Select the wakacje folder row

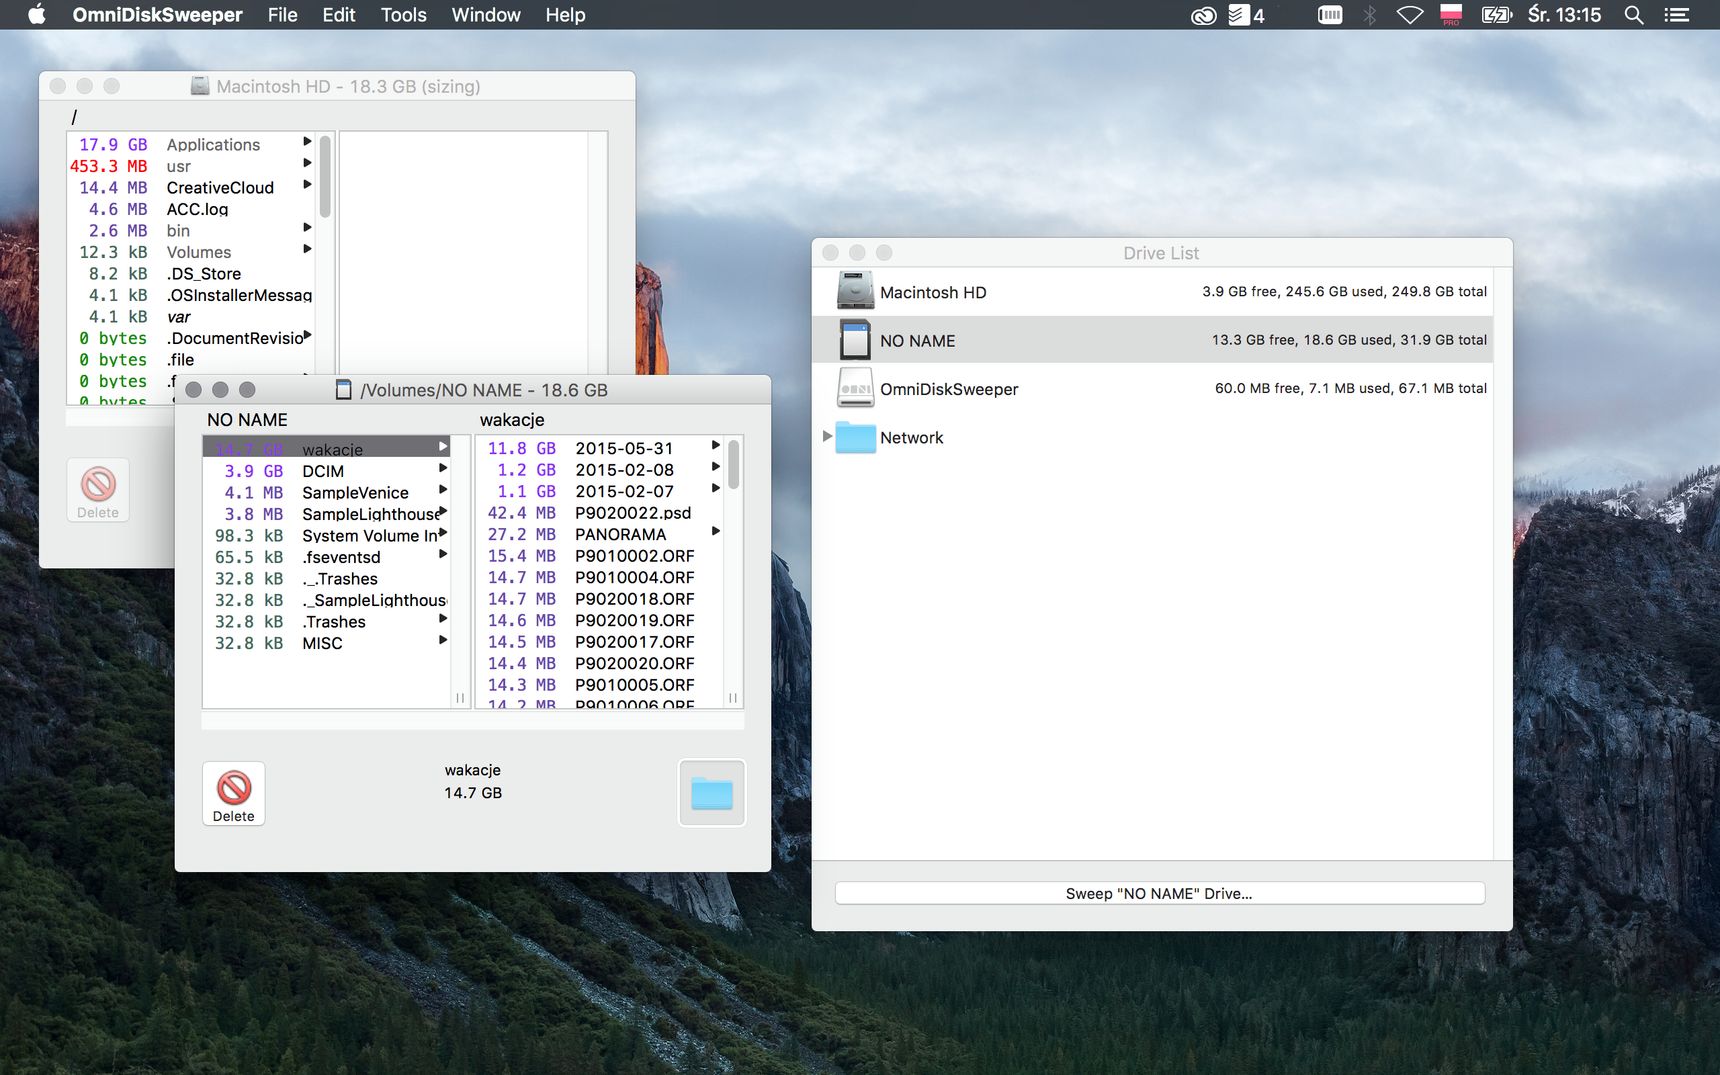[x=327, y=449]
